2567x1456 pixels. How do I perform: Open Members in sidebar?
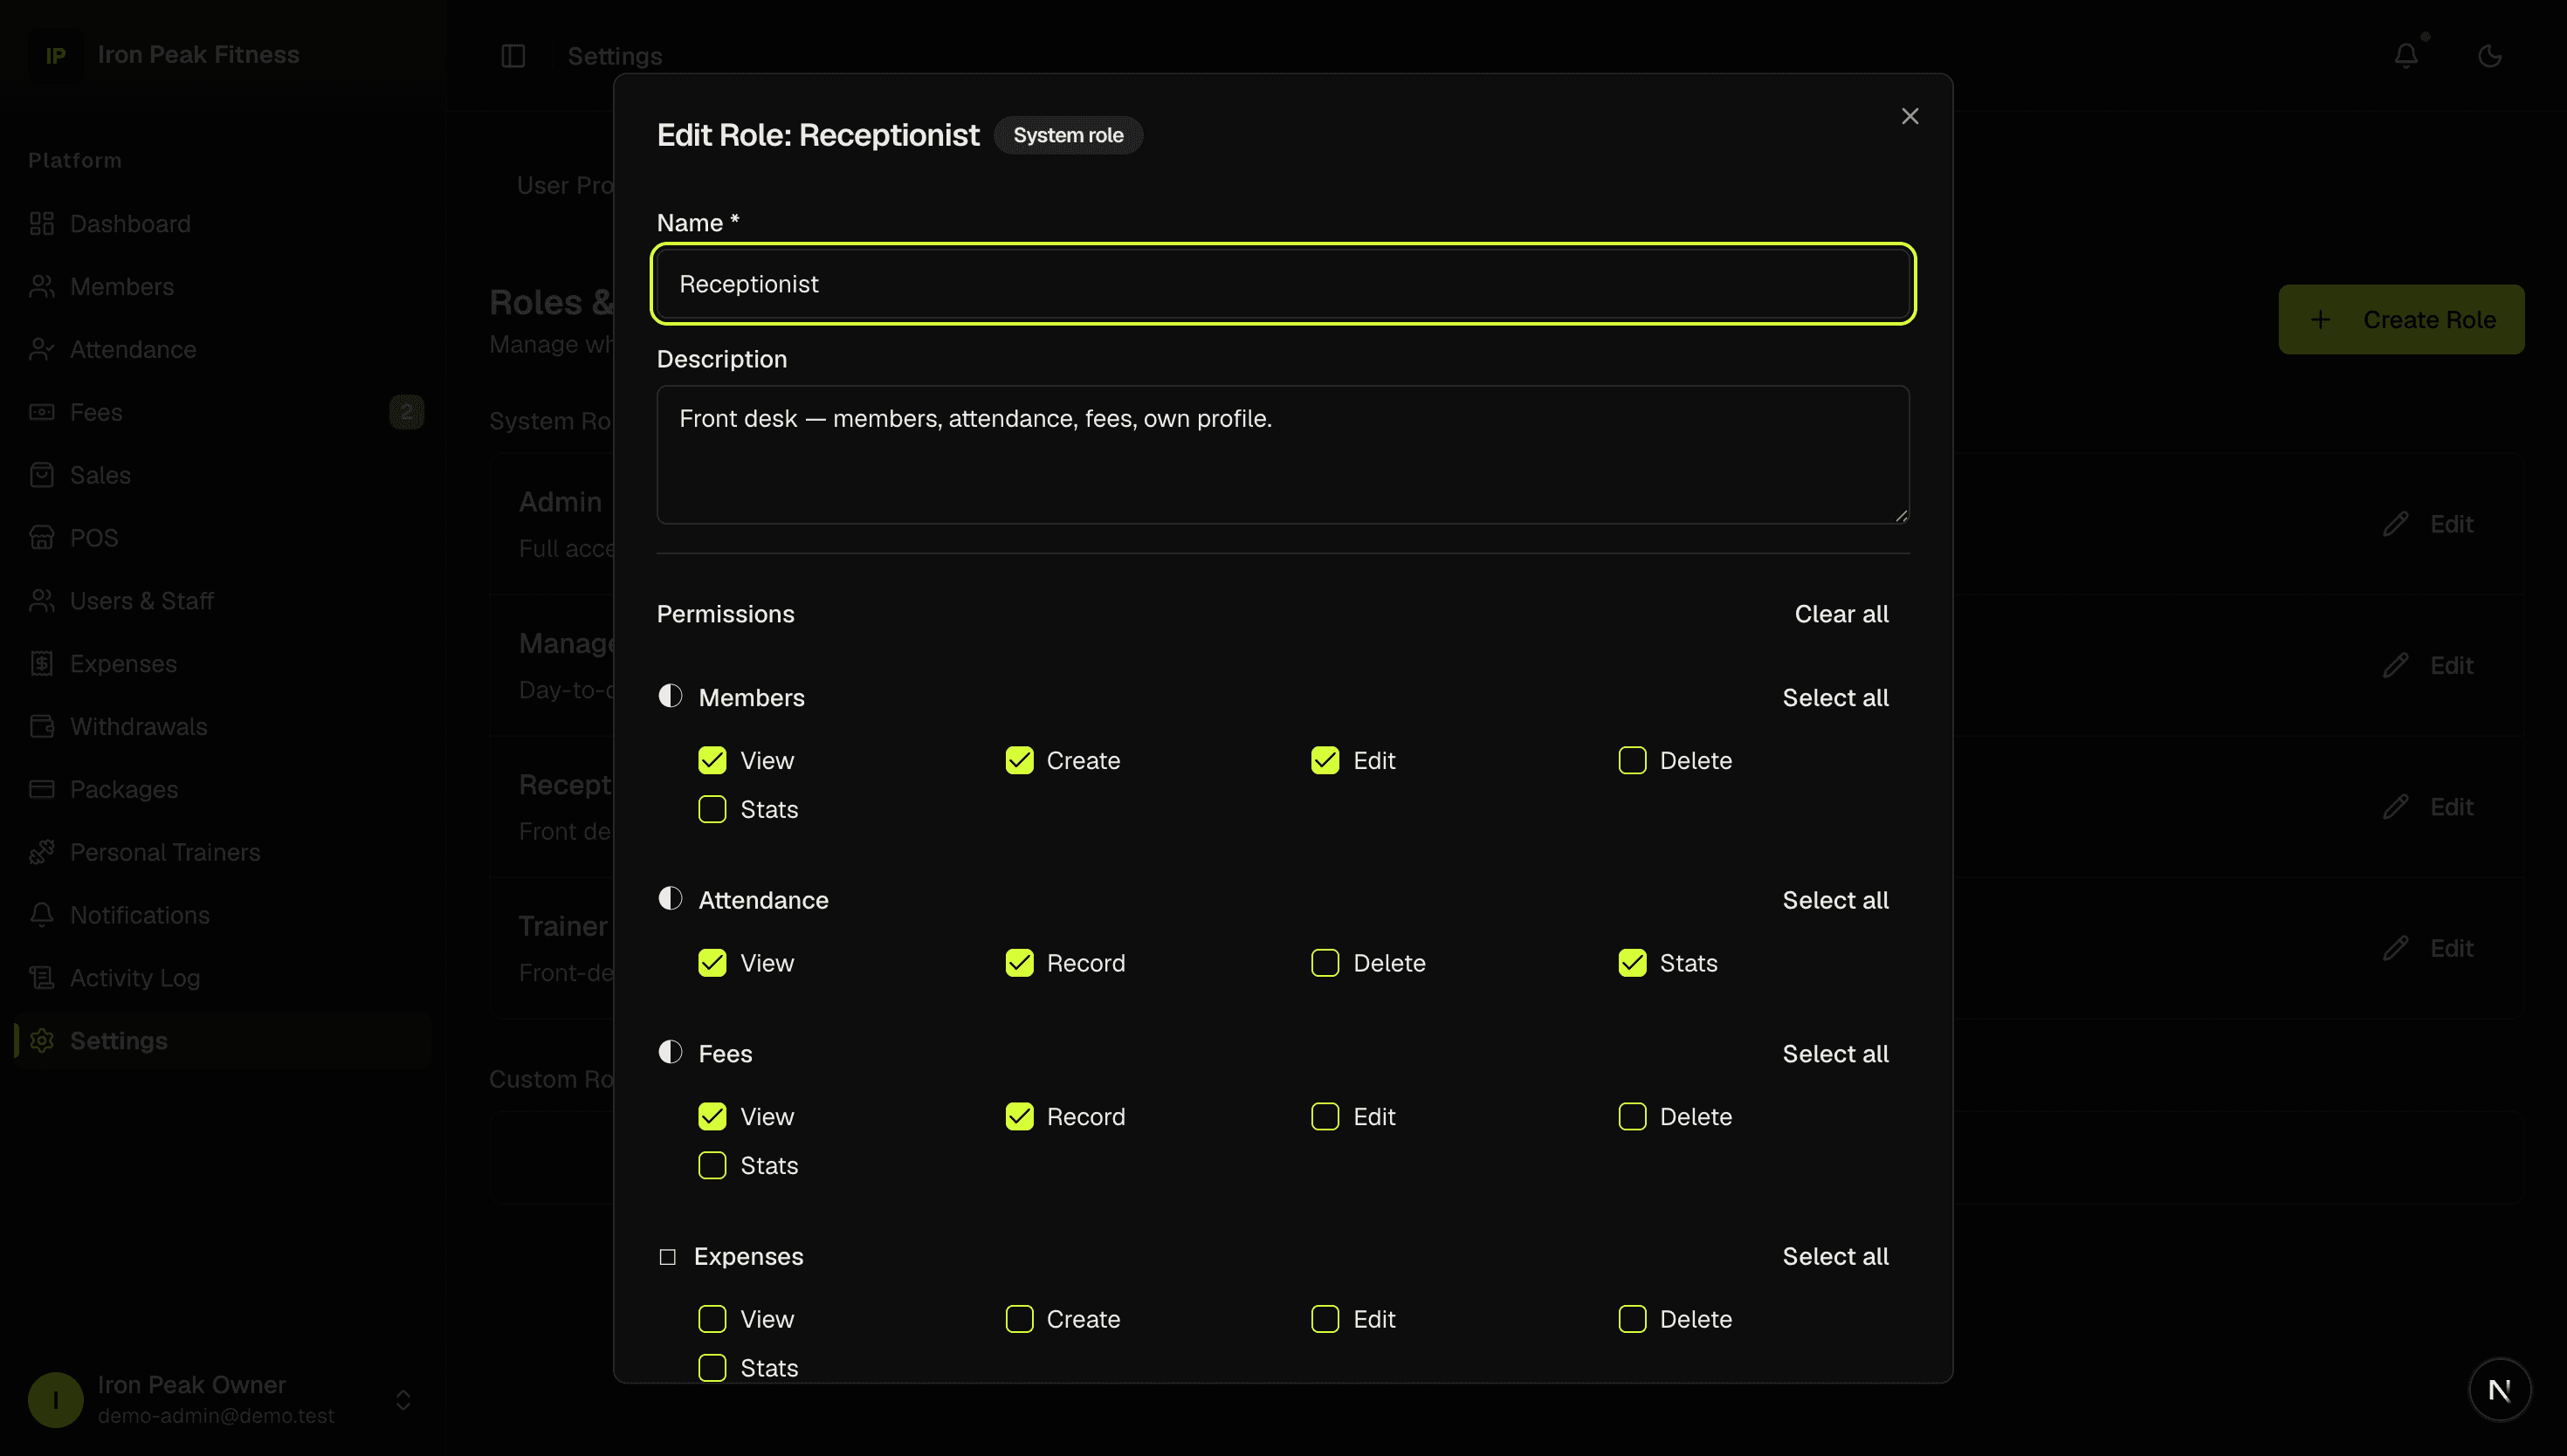click(x=222, y=287)
